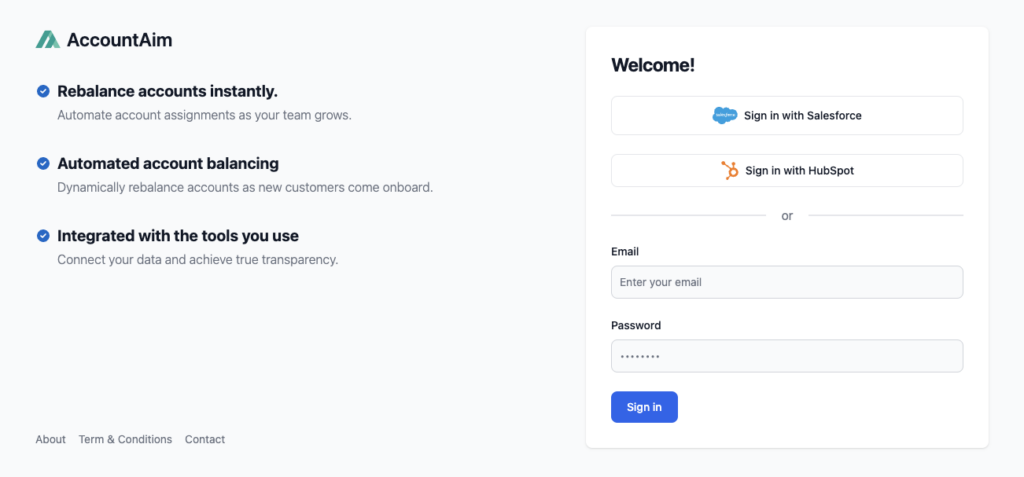Focus the Password input field
1024x477 pixels.
(x=787, y=356)
